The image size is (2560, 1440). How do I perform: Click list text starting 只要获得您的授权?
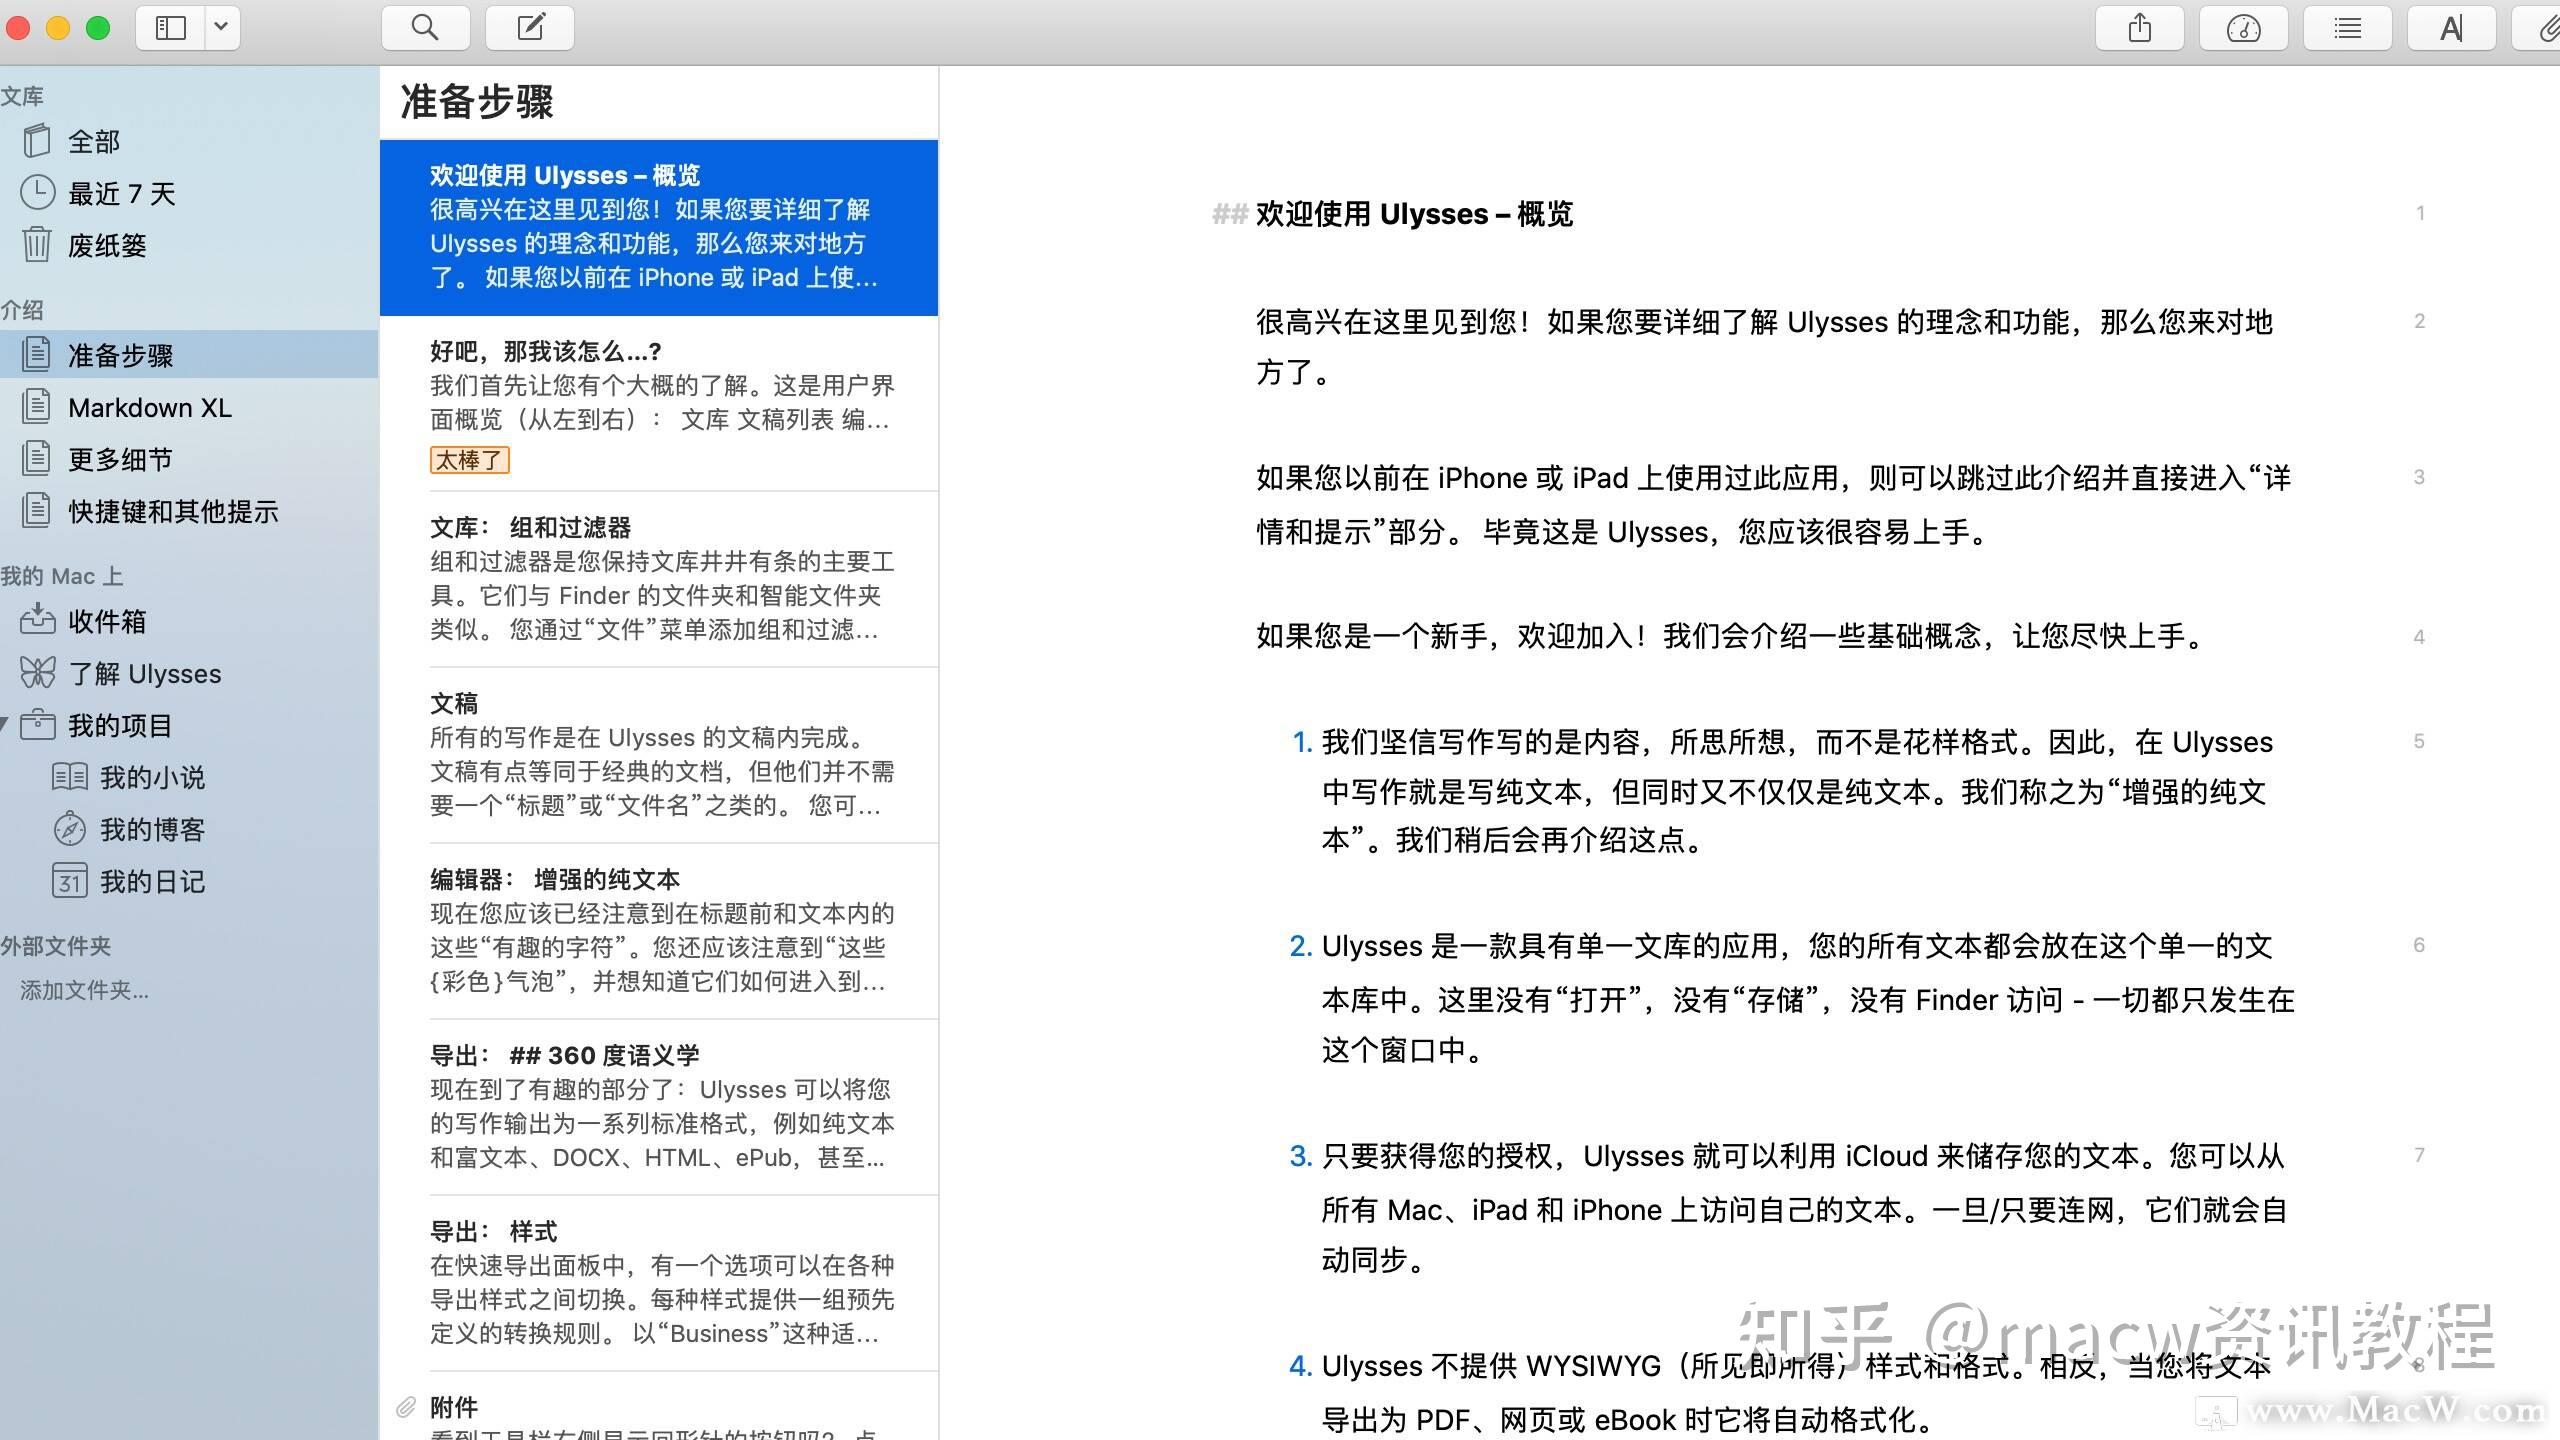(x=1805, y=1208)
